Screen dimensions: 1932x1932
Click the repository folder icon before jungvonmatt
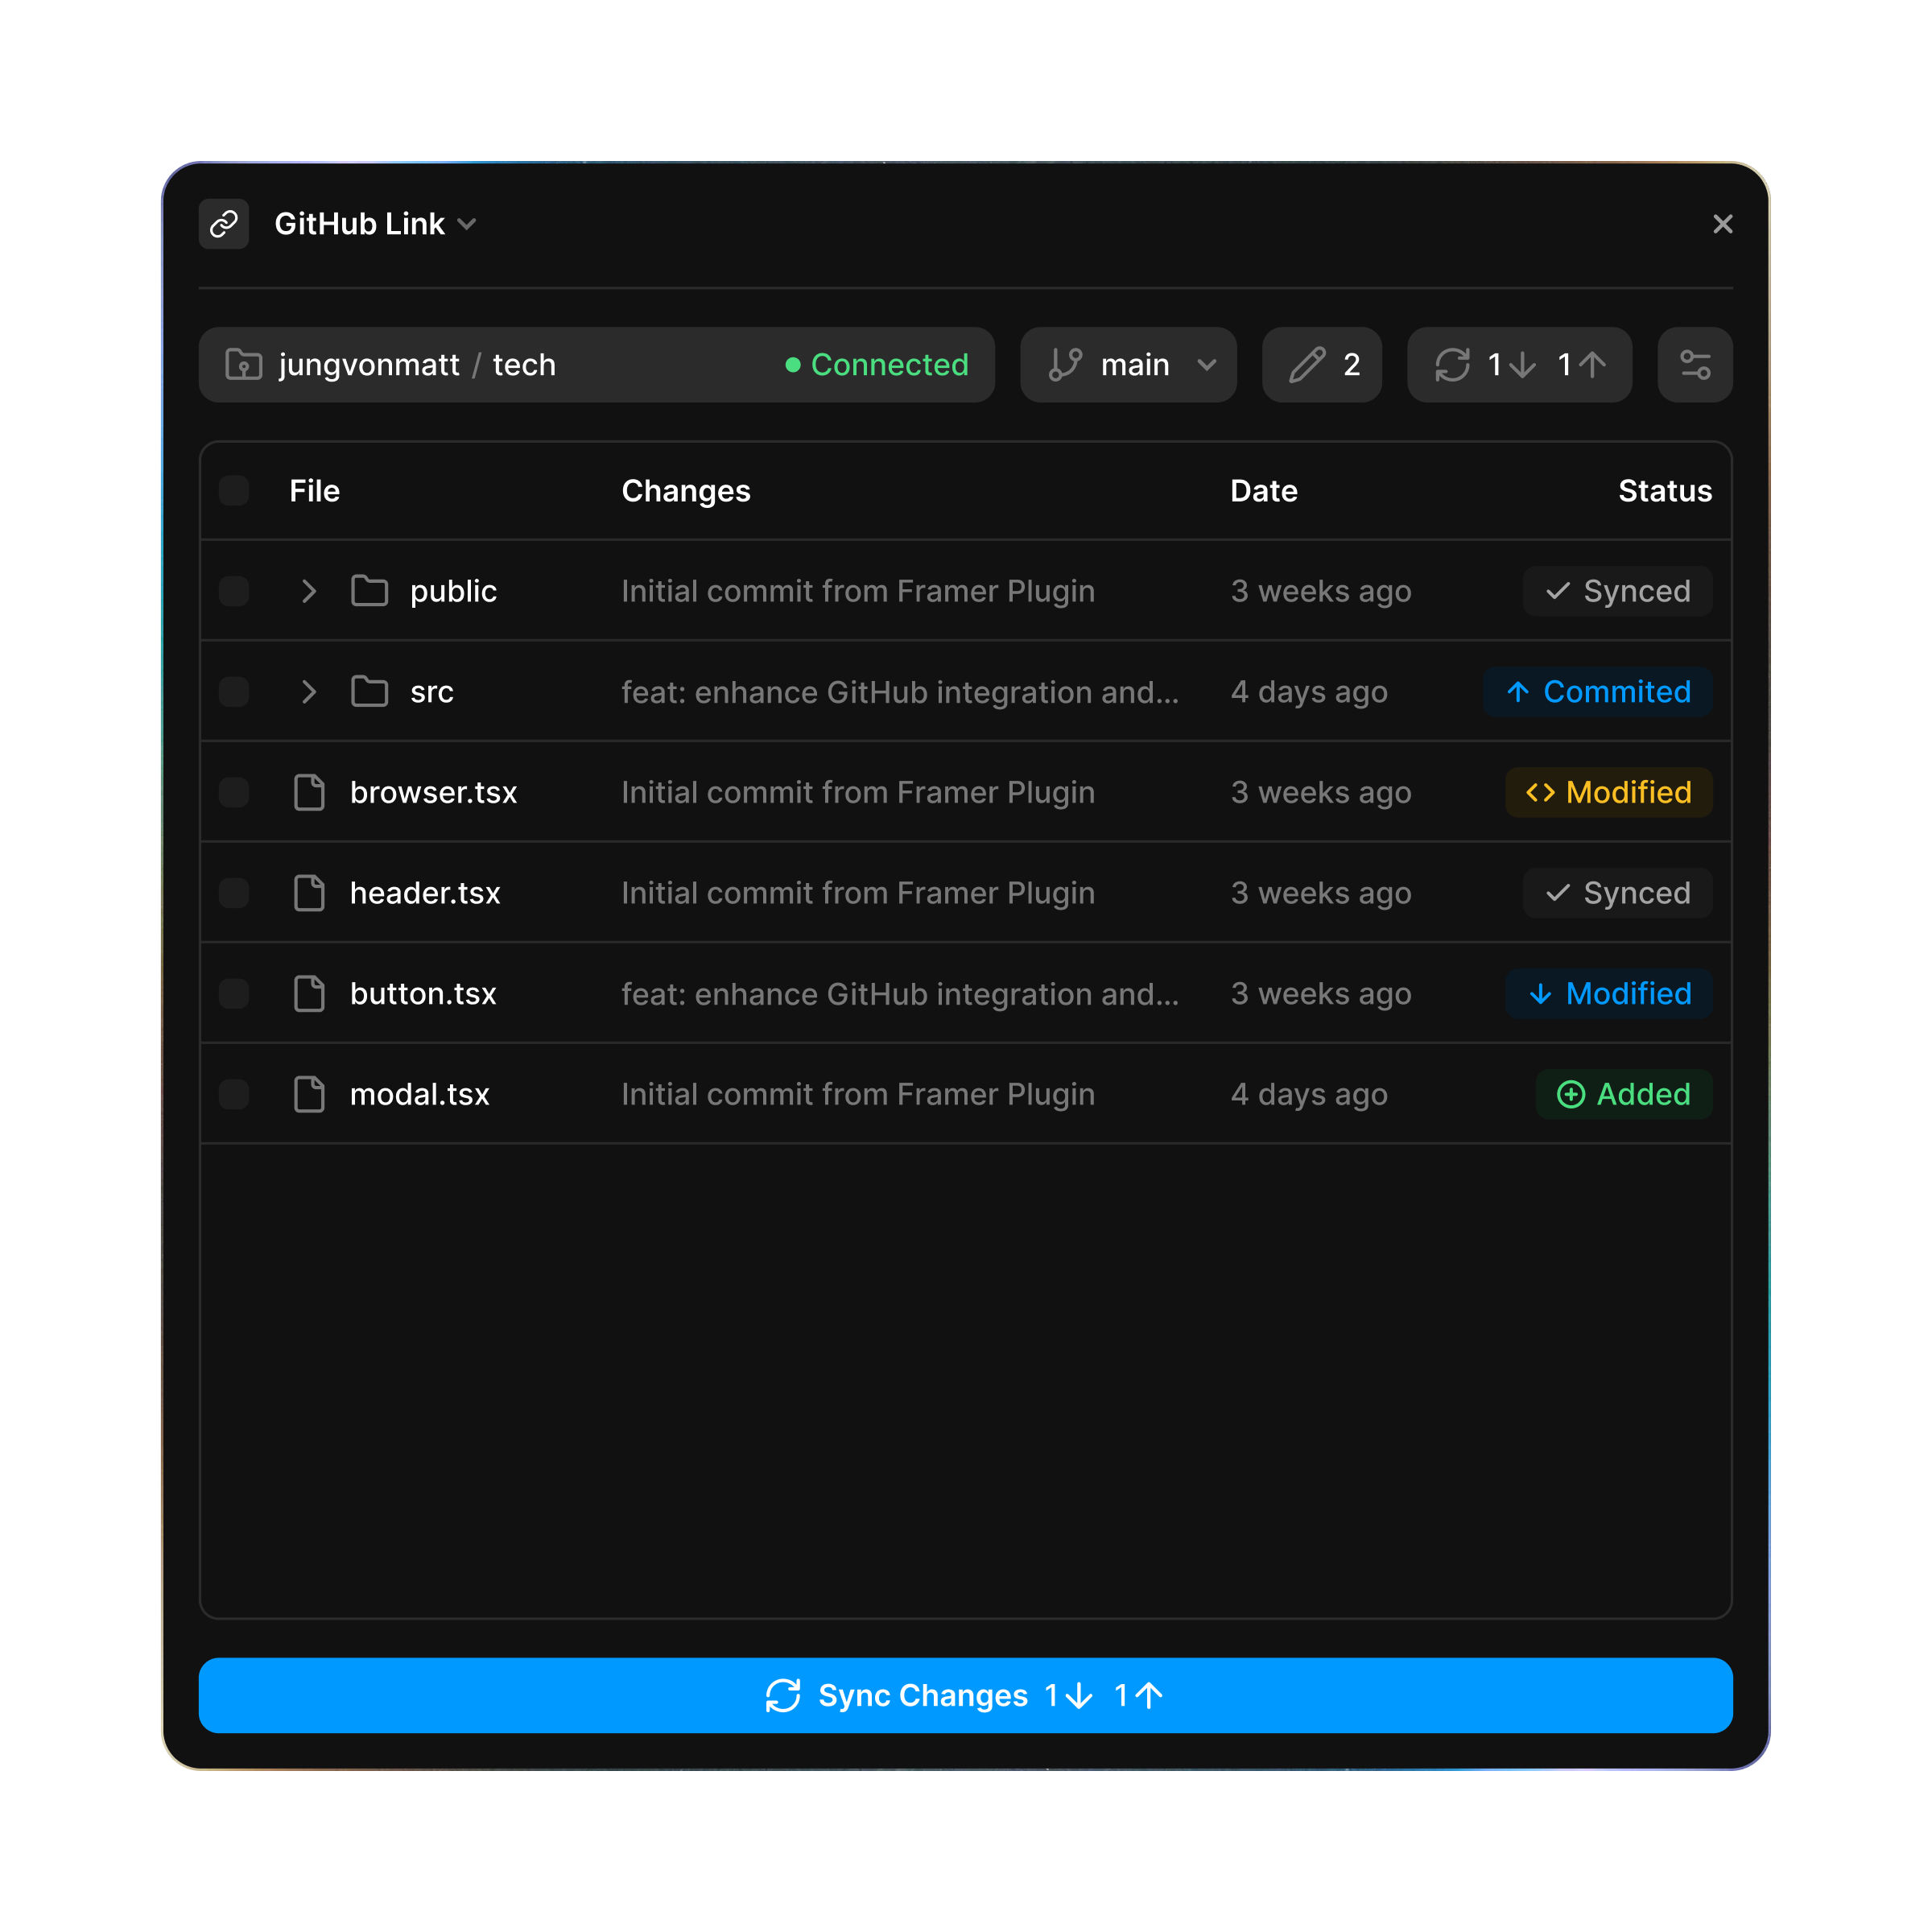243,364
